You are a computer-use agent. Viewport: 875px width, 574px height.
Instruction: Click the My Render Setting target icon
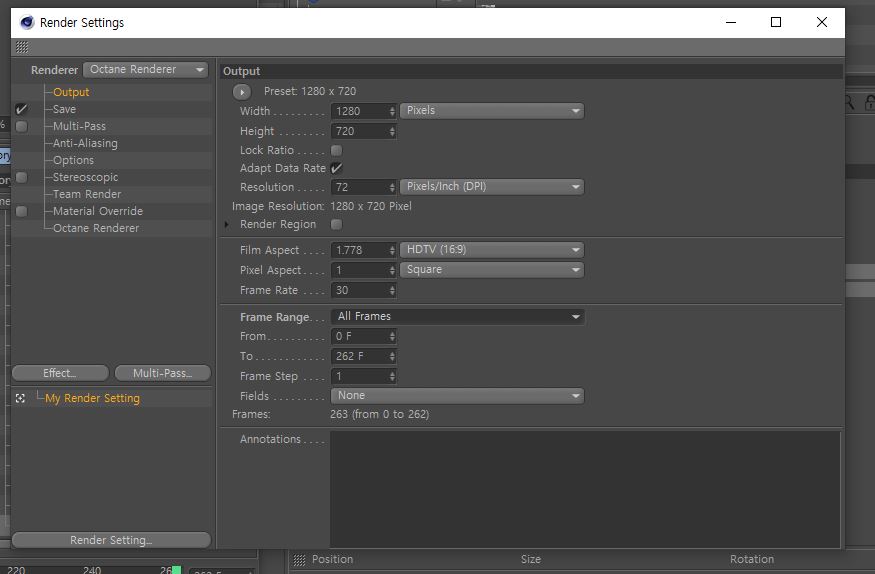tap(21, 398)
